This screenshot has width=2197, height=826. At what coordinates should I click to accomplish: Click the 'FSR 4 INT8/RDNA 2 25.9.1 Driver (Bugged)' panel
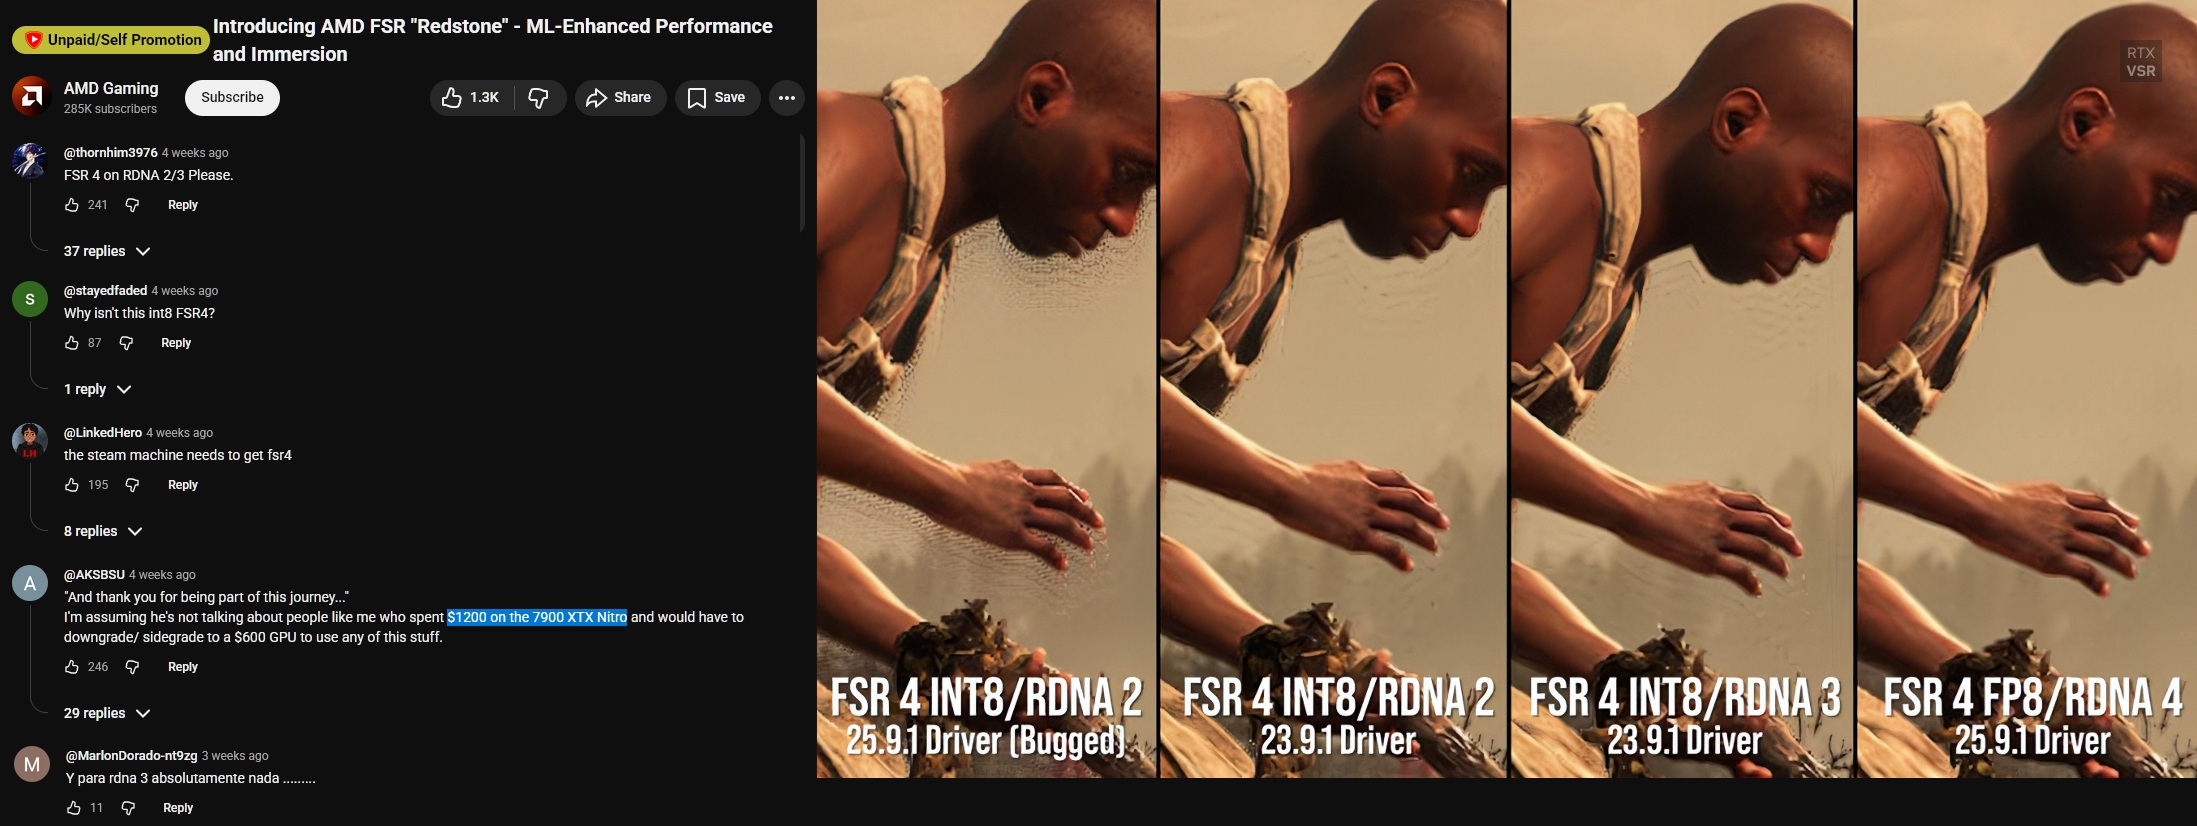coord(987,389)
